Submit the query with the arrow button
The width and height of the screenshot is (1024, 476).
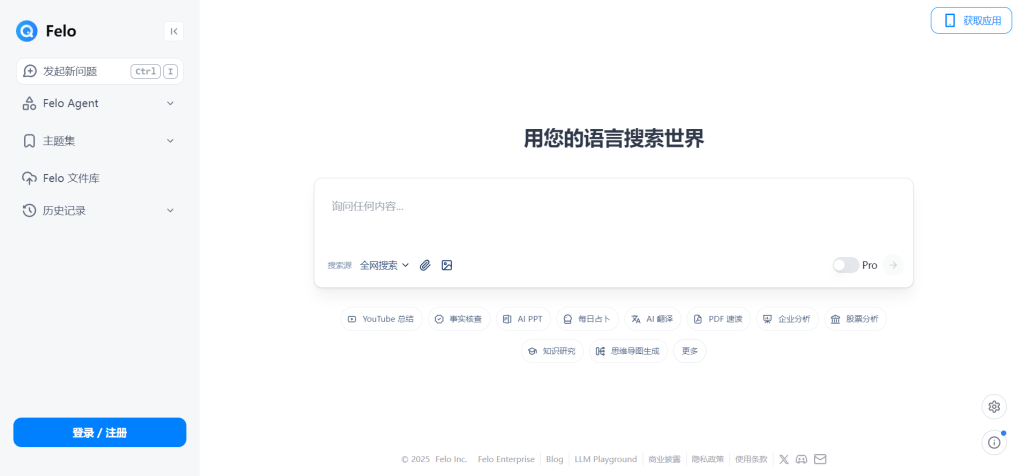pos(893,265)
